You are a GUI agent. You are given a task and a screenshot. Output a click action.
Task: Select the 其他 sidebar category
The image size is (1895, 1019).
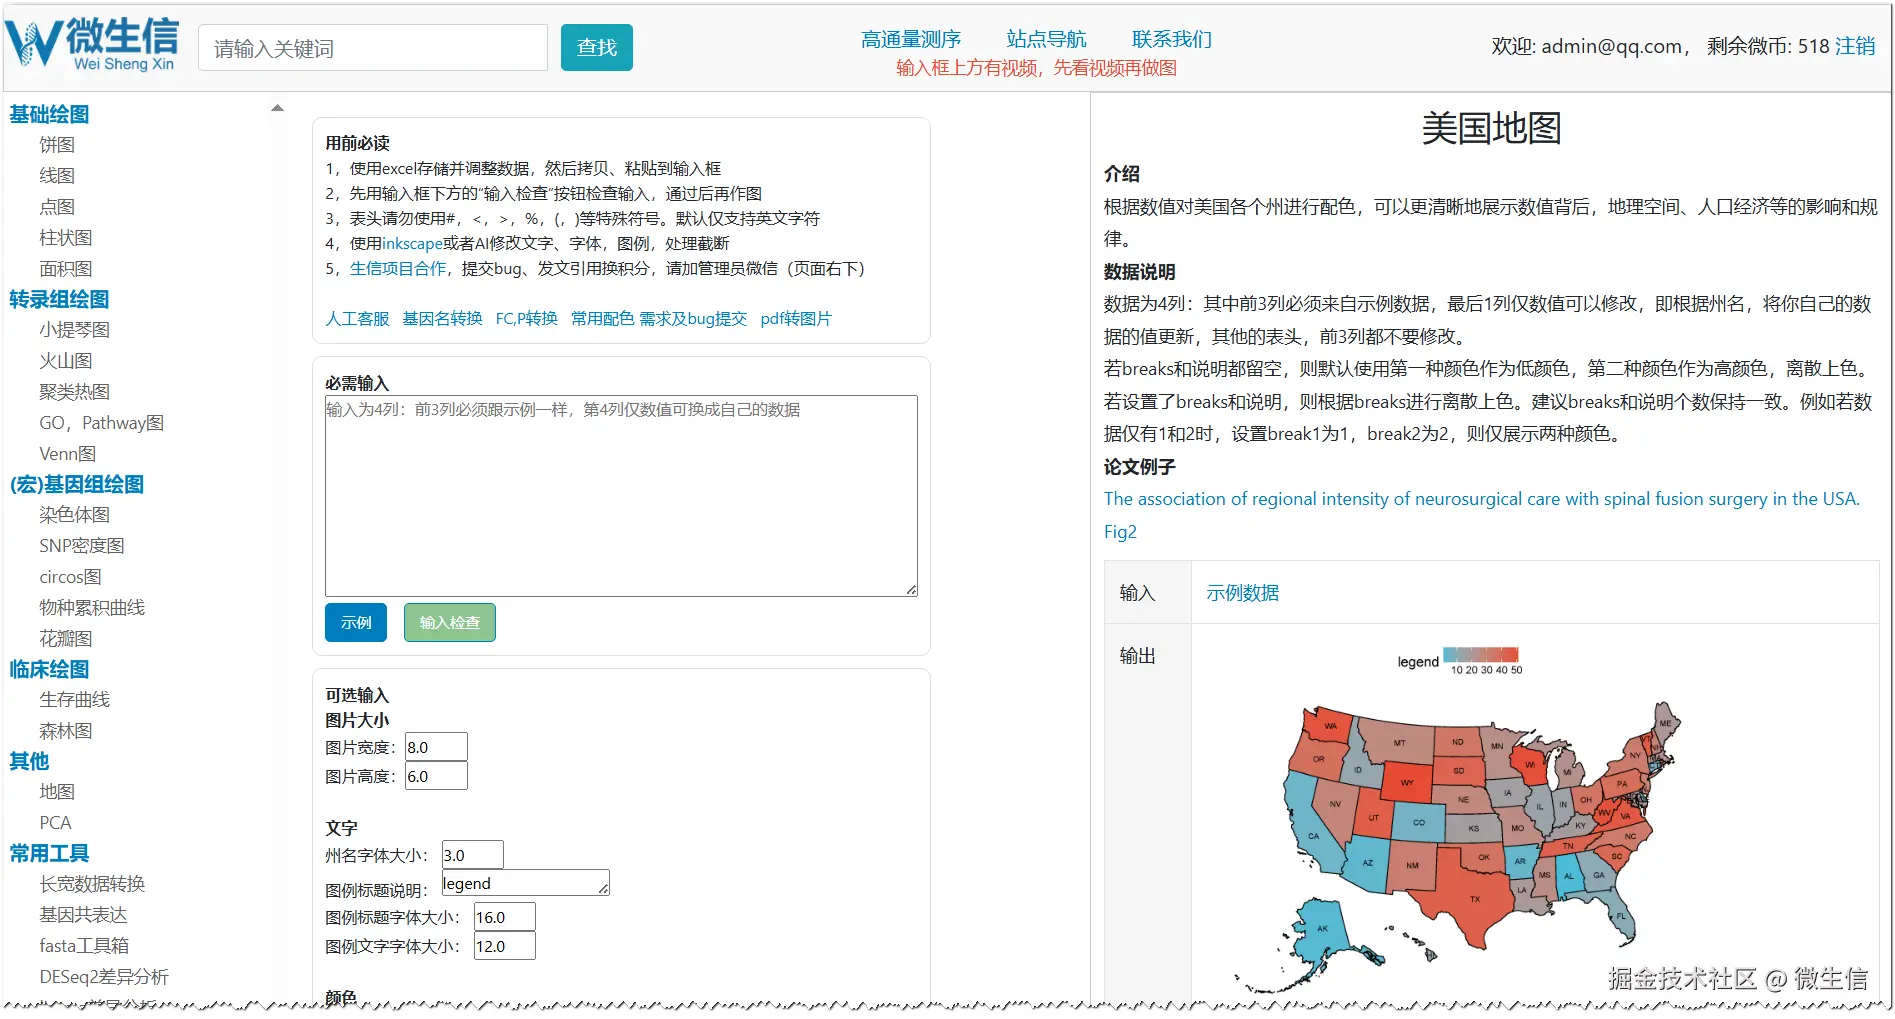coord(29,761)
